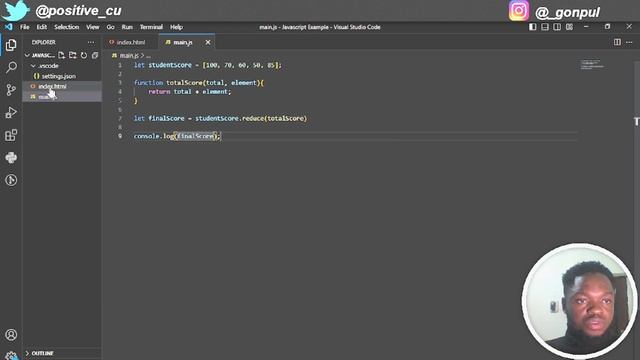640x360 pixels.
Task: Collapse all folders in Explorer
Action: pyautogui.click(x=95, y=55)
